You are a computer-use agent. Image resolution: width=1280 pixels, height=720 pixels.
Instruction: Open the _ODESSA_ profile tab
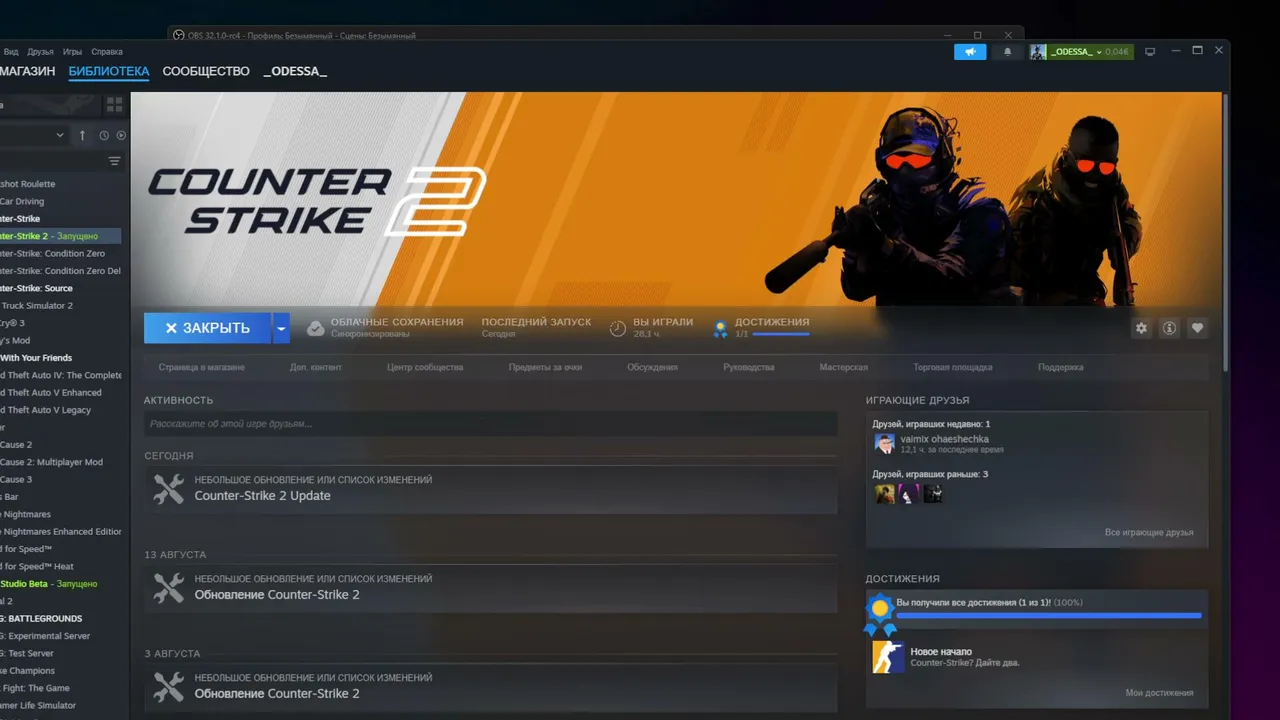(x=295, y=72)
